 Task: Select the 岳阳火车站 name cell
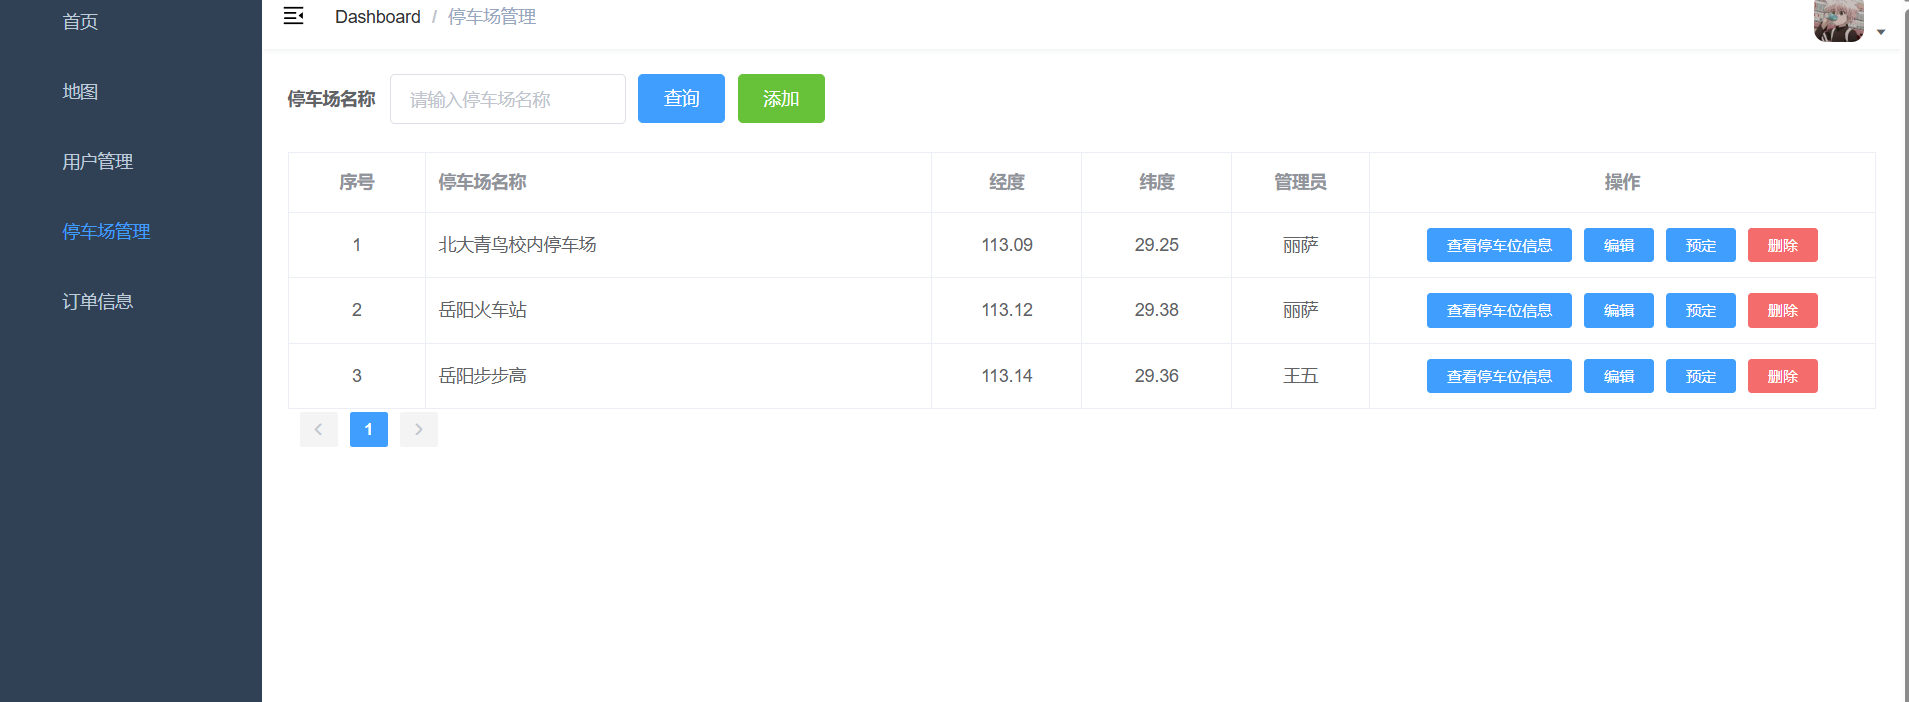(x=678, y=310)
